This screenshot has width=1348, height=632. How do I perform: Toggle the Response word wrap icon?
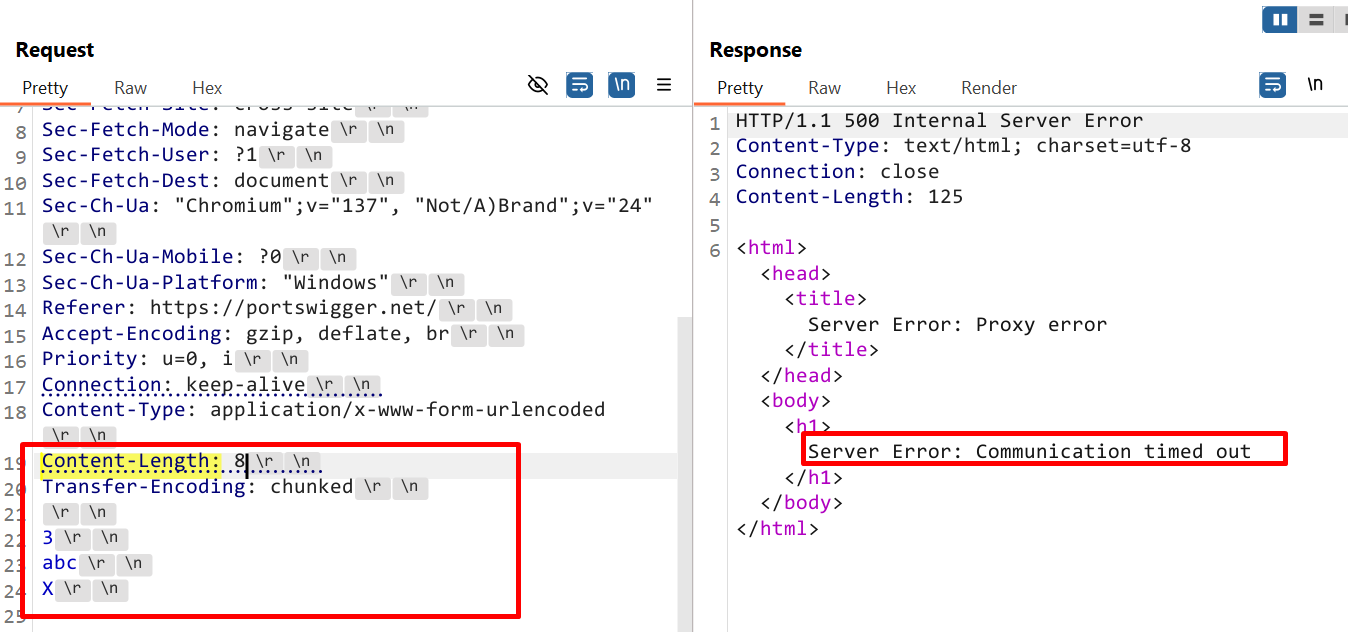click(x=1272, y=85)
